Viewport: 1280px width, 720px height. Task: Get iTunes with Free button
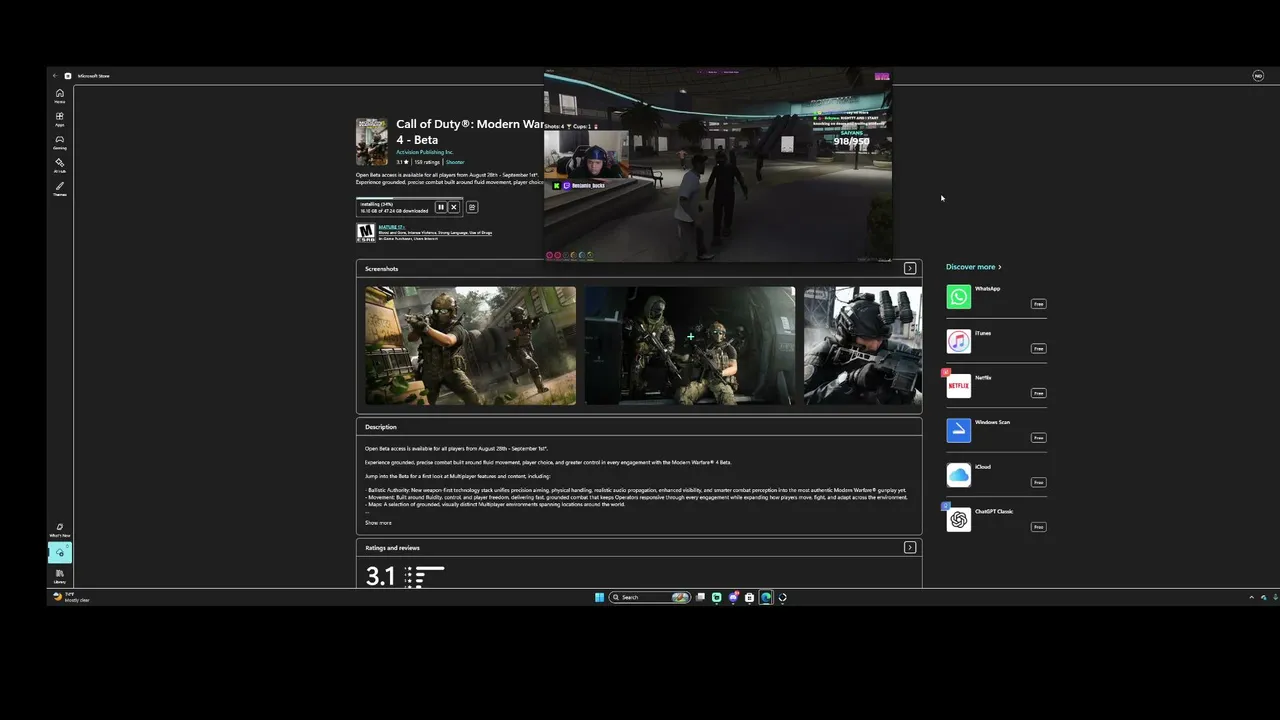tap(1039, 348)
